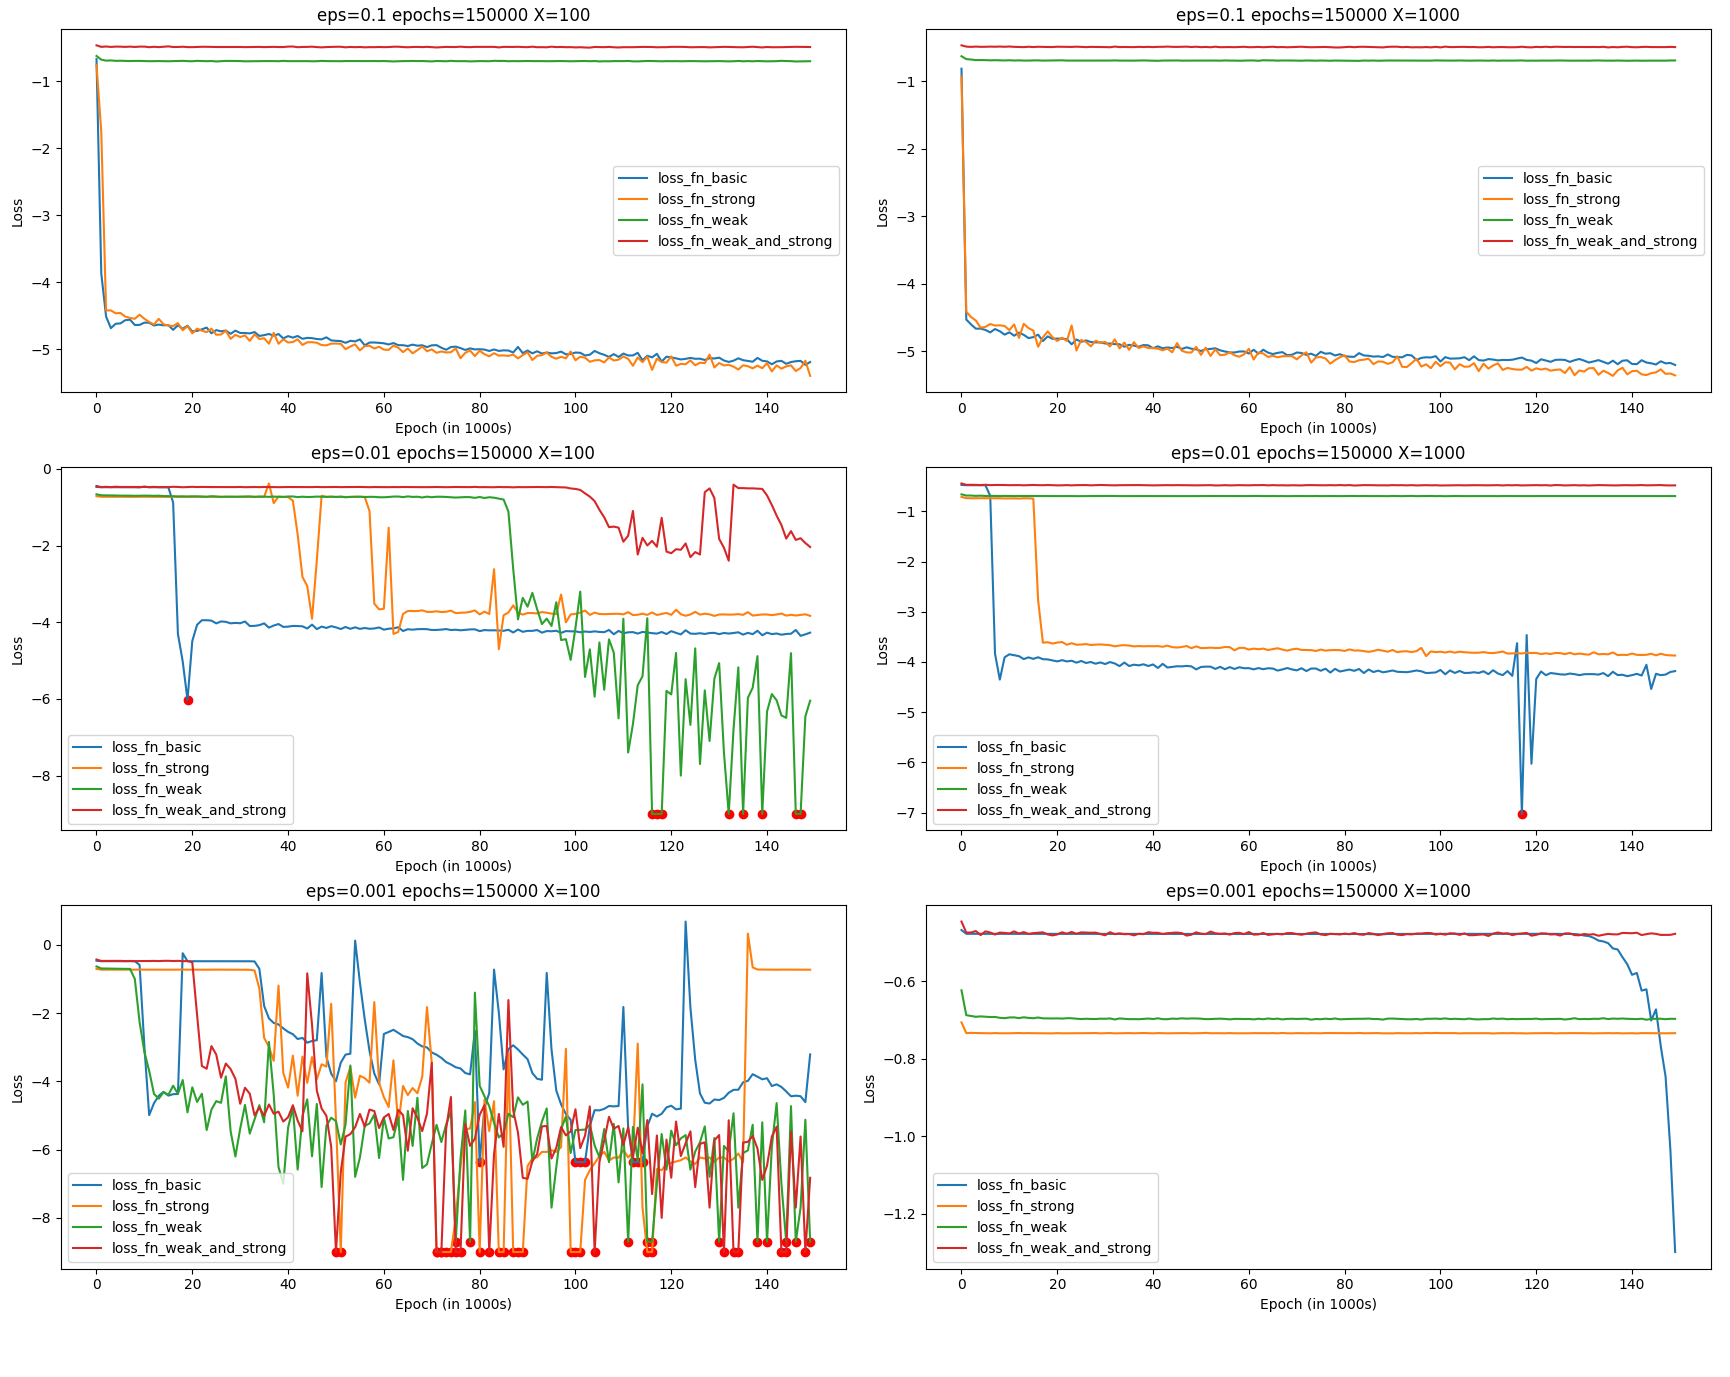Click the red marker at the blue dip, eps=0.01 X=100 plot
Image resolution: width=1730 pixels, height=1377 pixels.
(x=188, y=700)
